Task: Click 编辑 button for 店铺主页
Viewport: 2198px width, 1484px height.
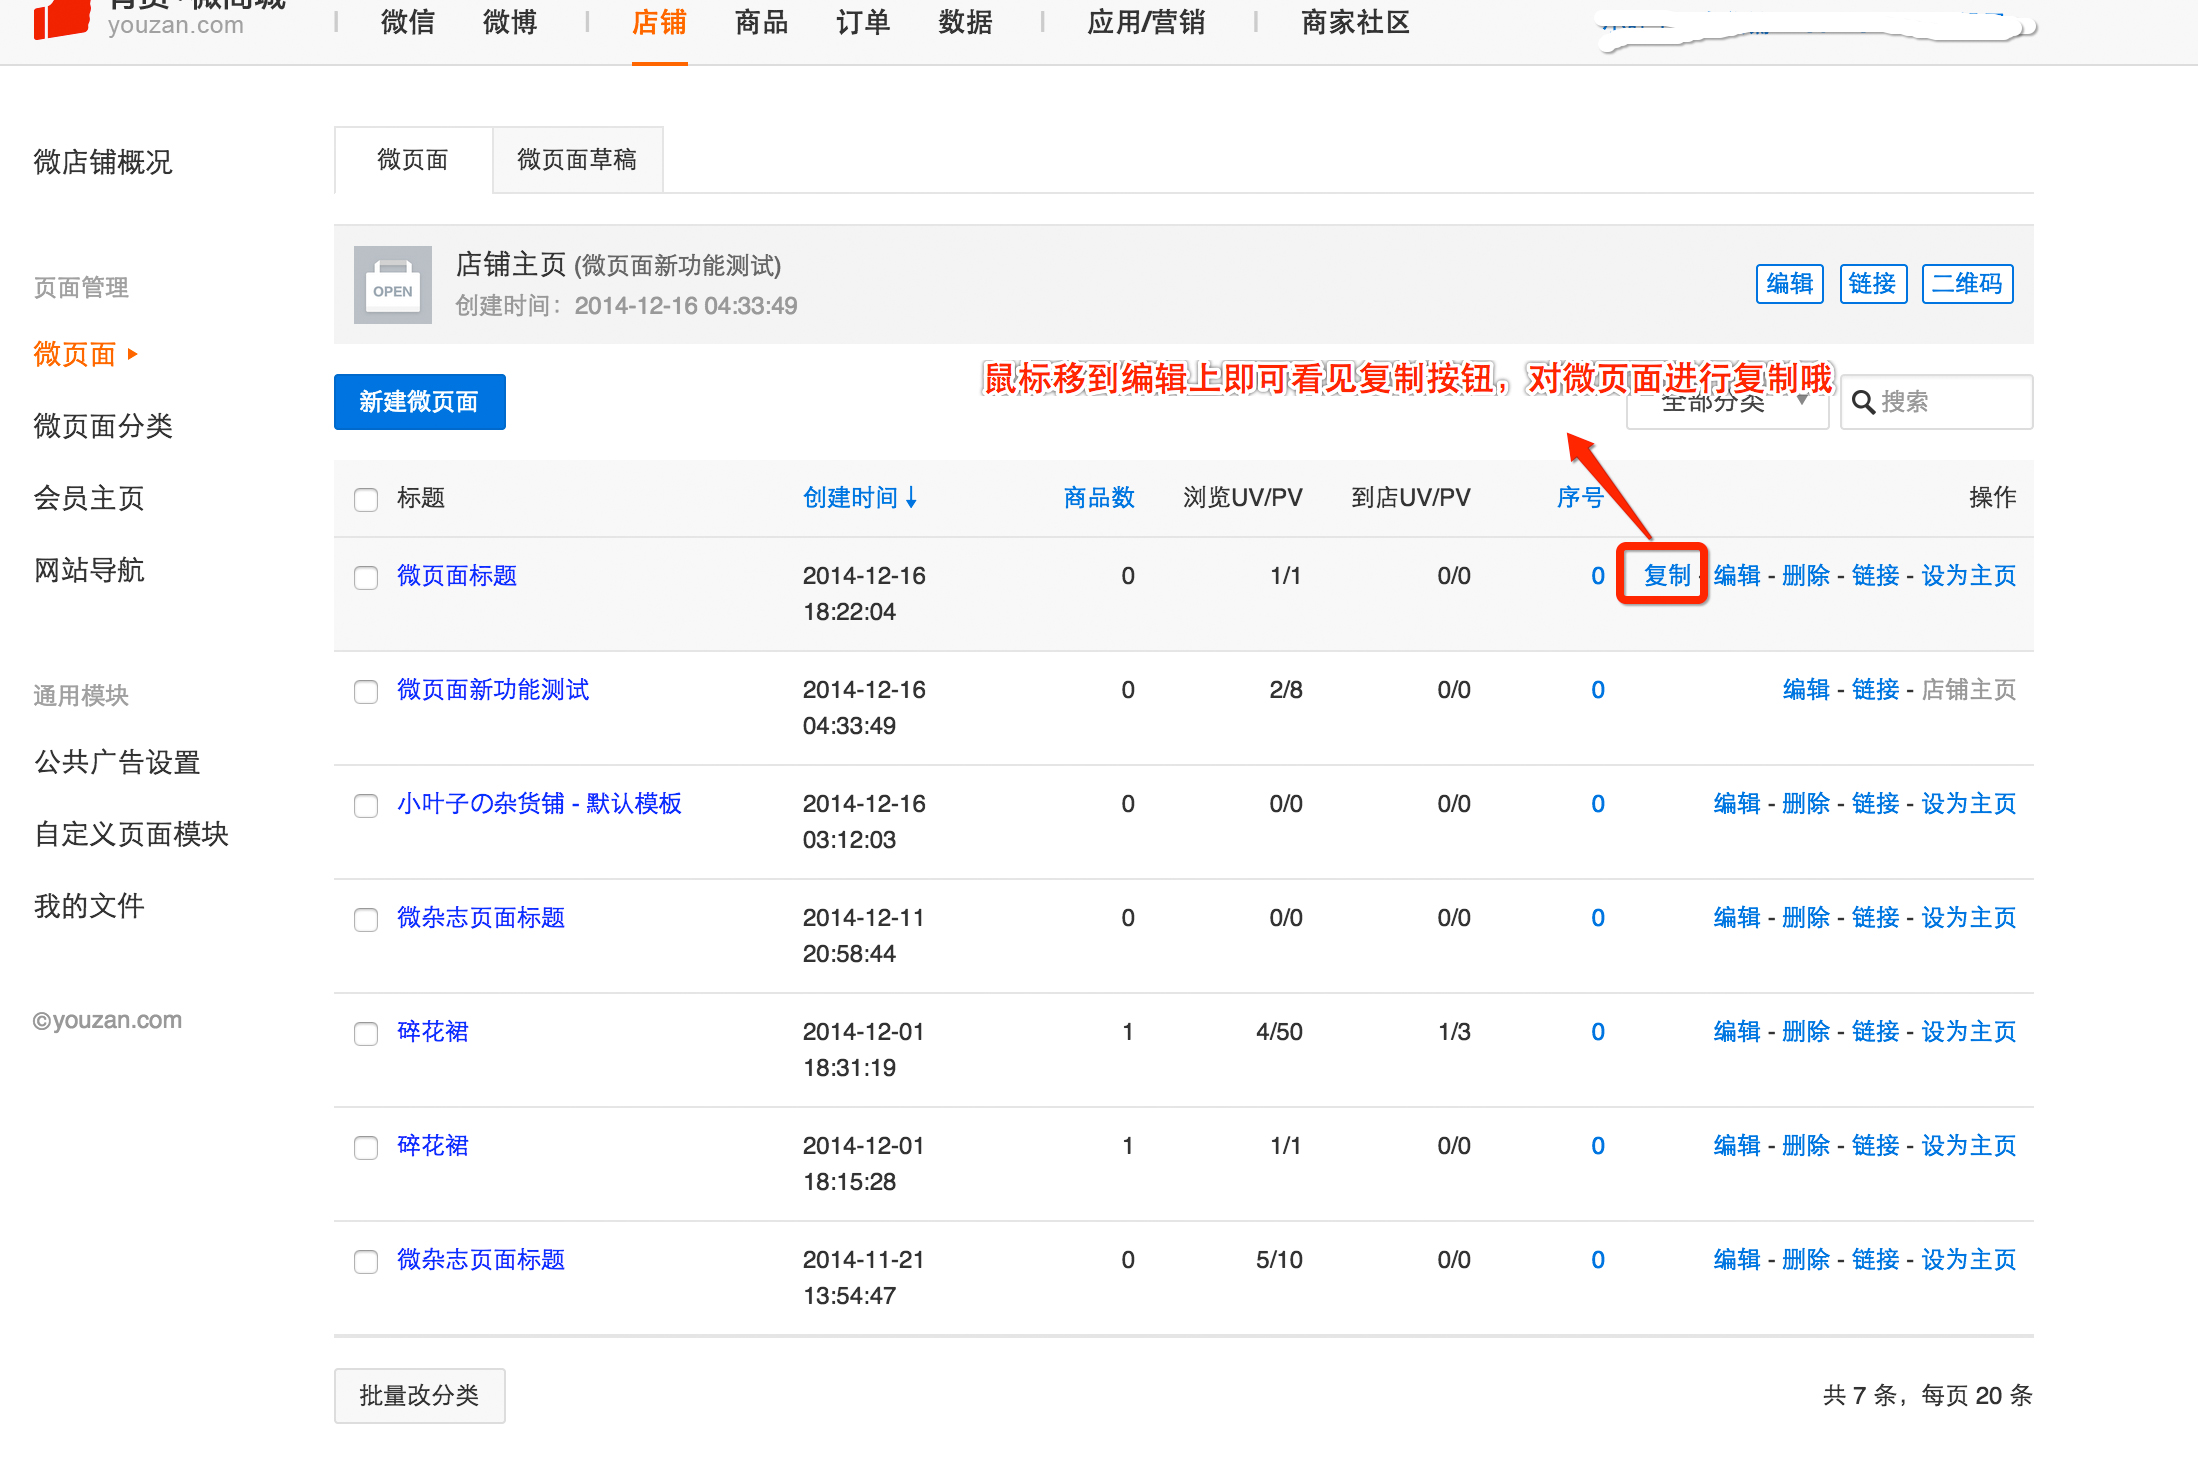Action: coord(1790,284)
